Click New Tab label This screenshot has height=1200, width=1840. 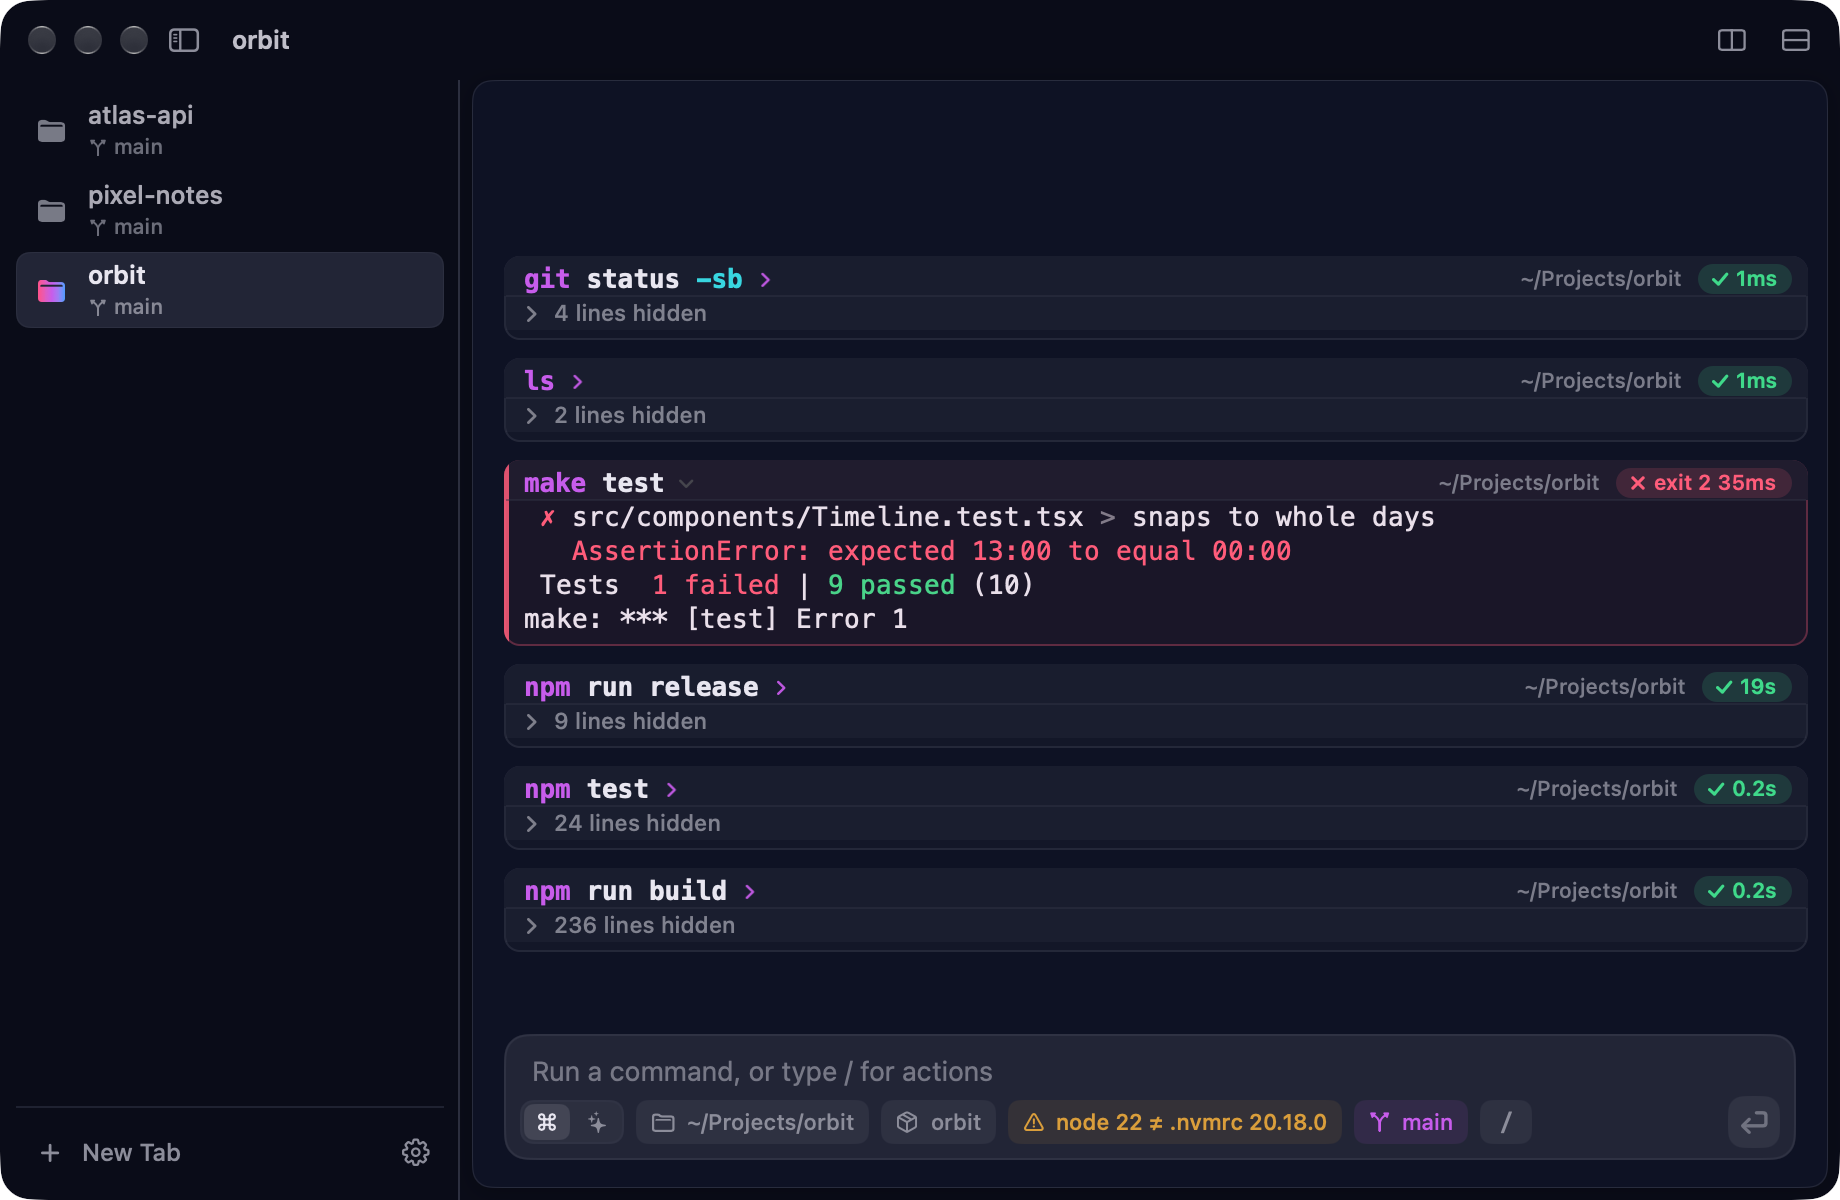click(131, 1153)
